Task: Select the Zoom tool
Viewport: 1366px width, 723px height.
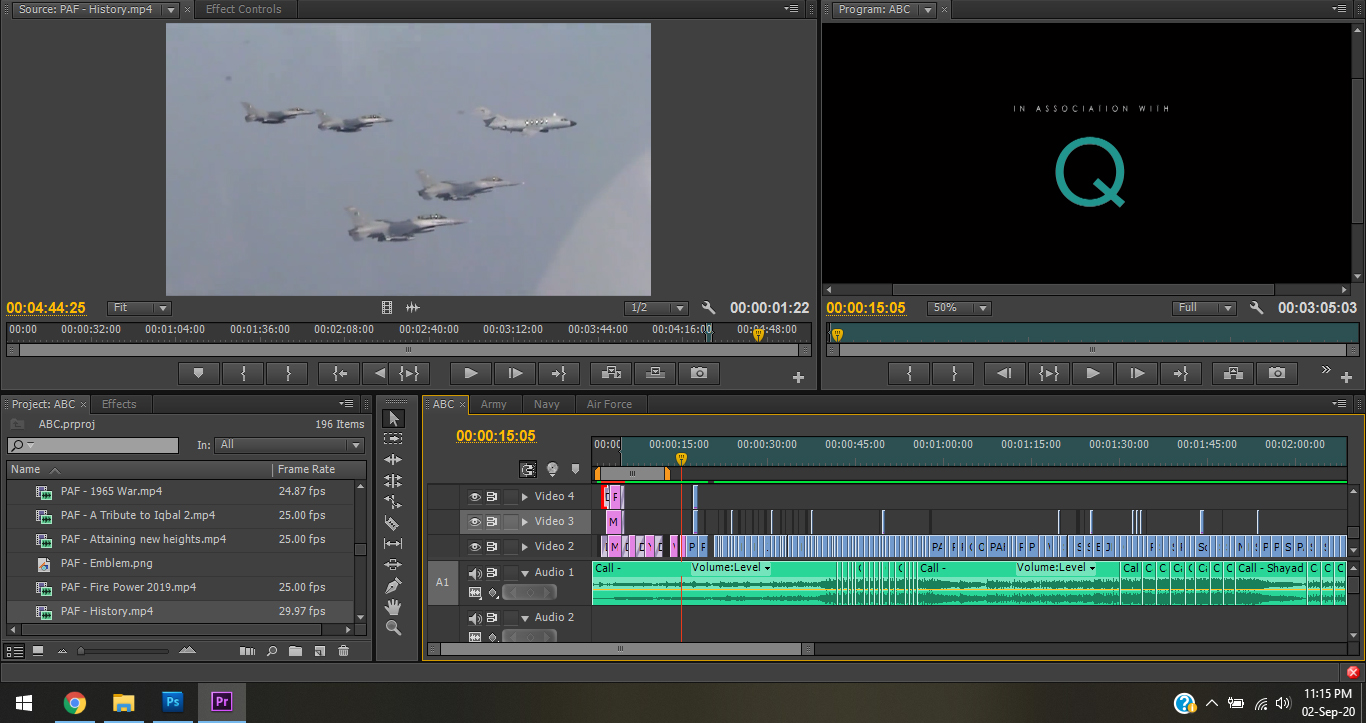Action: pos(393,628)
